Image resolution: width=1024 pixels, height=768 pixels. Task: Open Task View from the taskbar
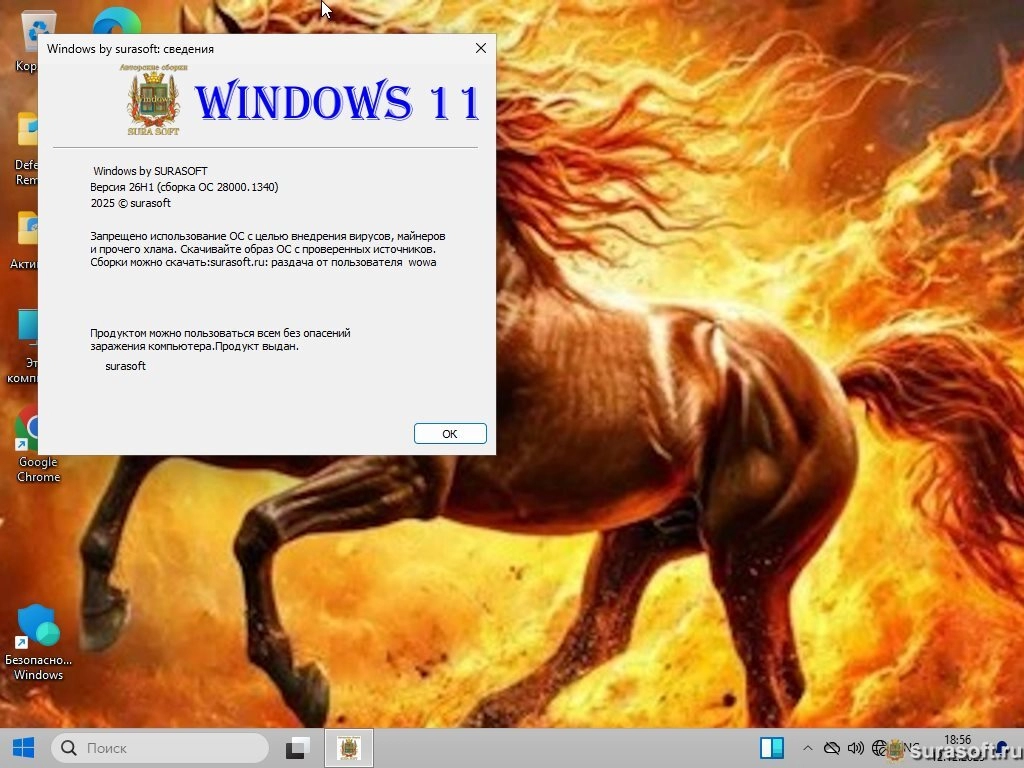click(298, 748)
